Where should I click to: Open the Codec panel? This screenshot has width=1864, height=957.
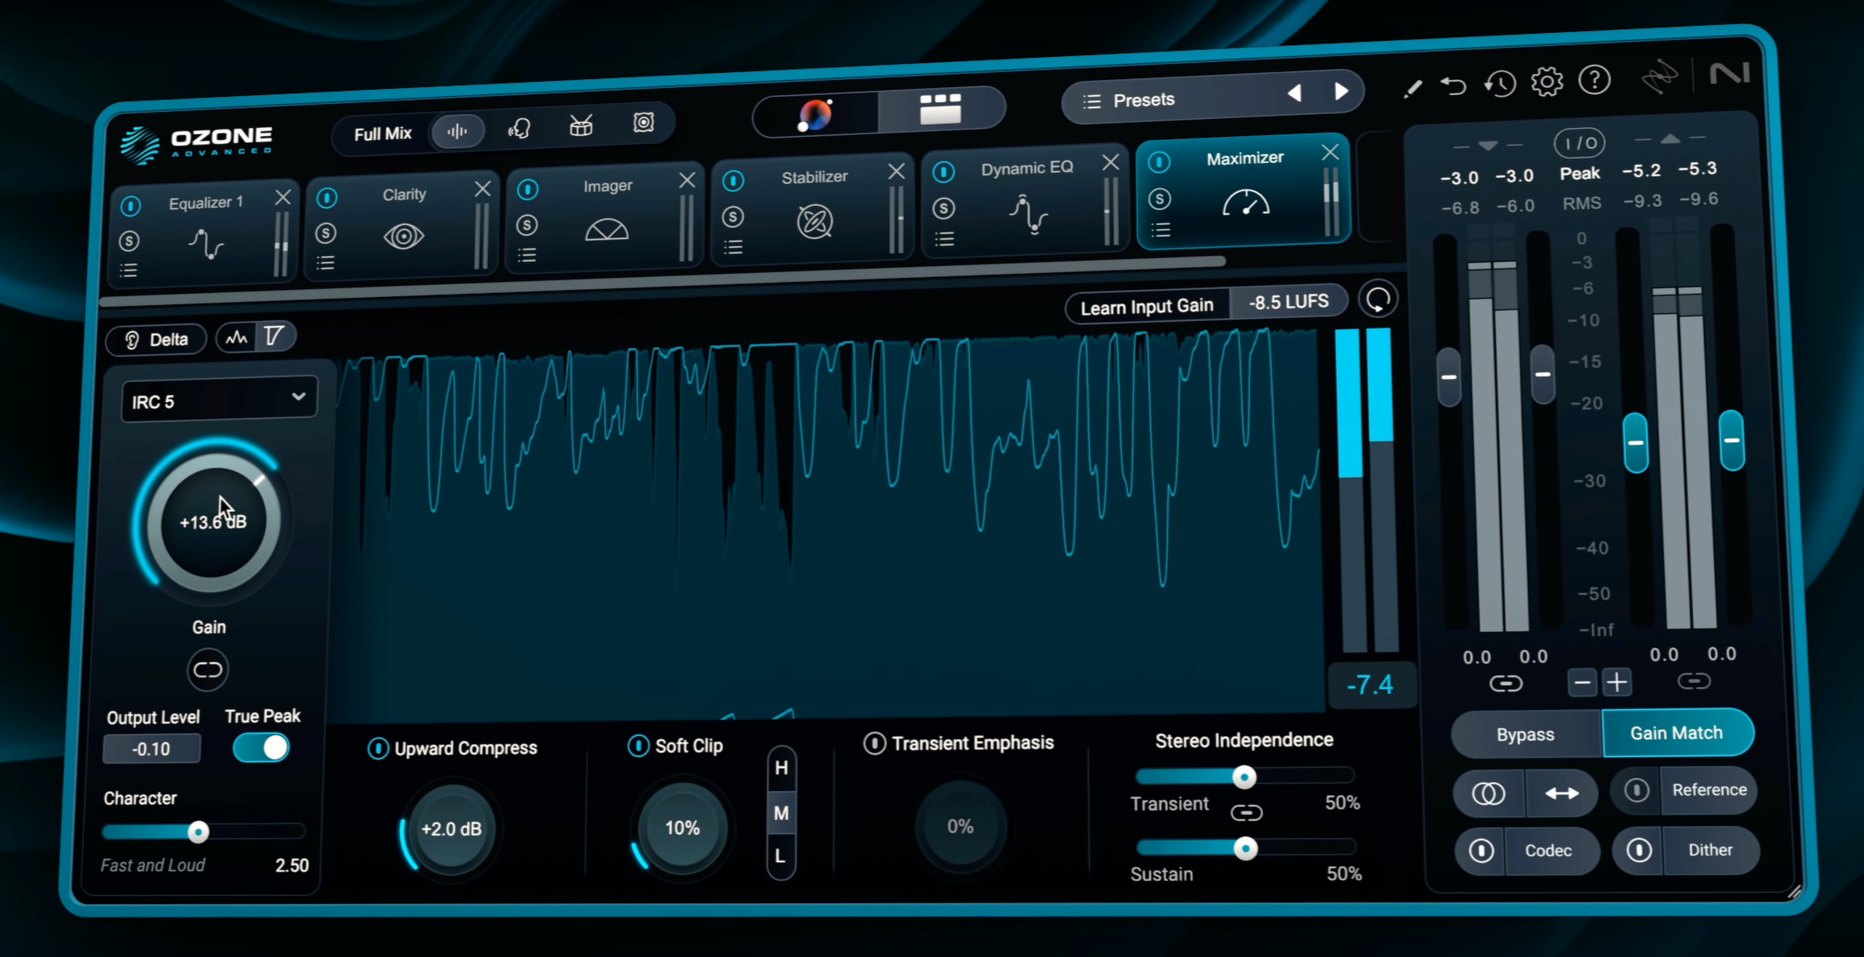click(1548, 851)
